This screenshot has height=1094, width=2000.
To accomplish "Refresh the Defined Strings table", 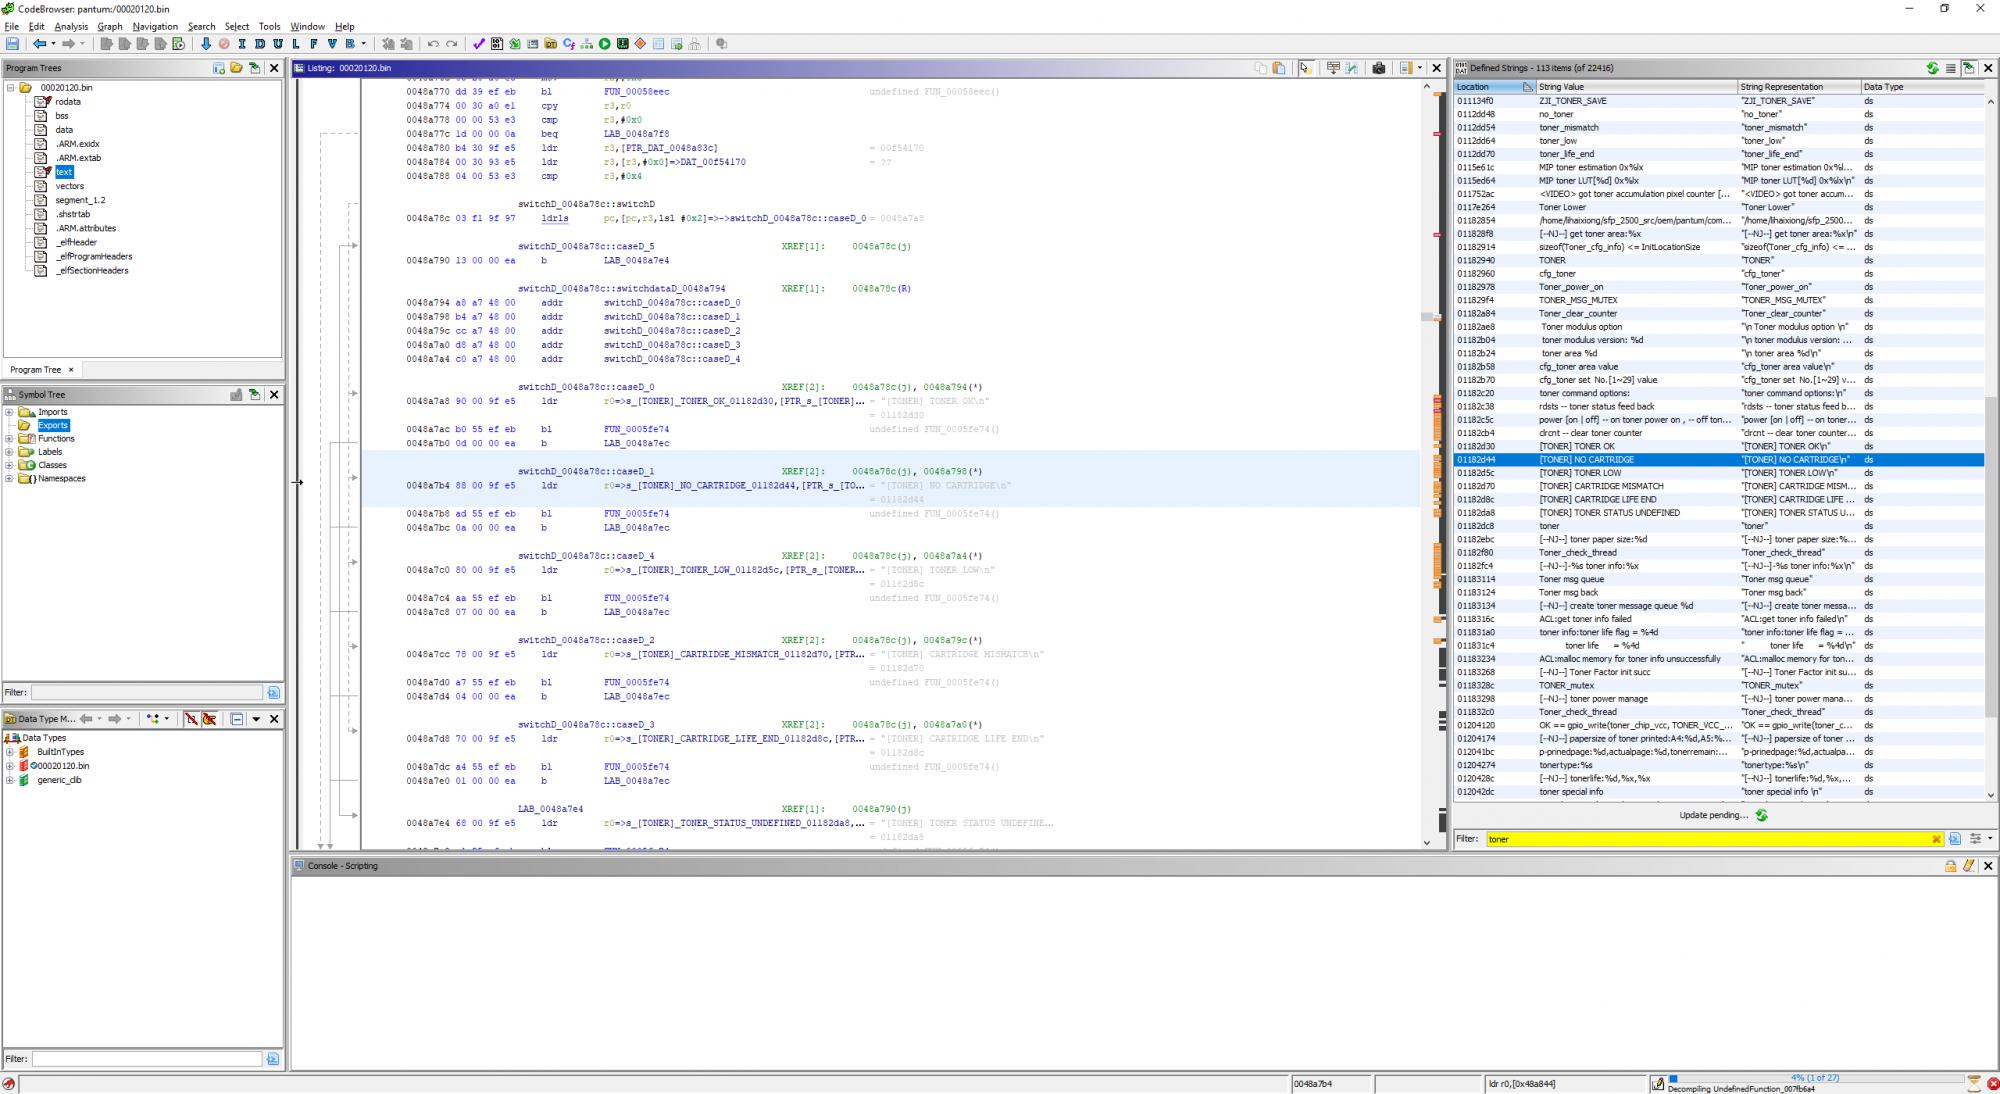I will [1932, 68].
